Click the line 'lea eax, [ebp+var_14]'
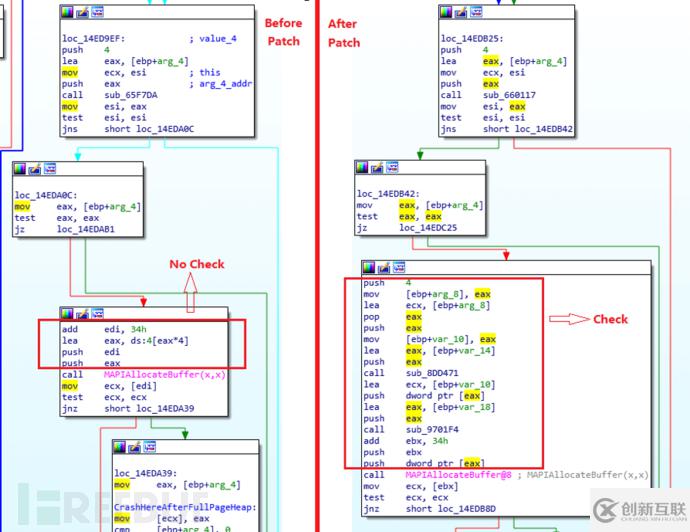Image resolution: width=690 pixels, height=532 pixels. [x=429, y=351]
